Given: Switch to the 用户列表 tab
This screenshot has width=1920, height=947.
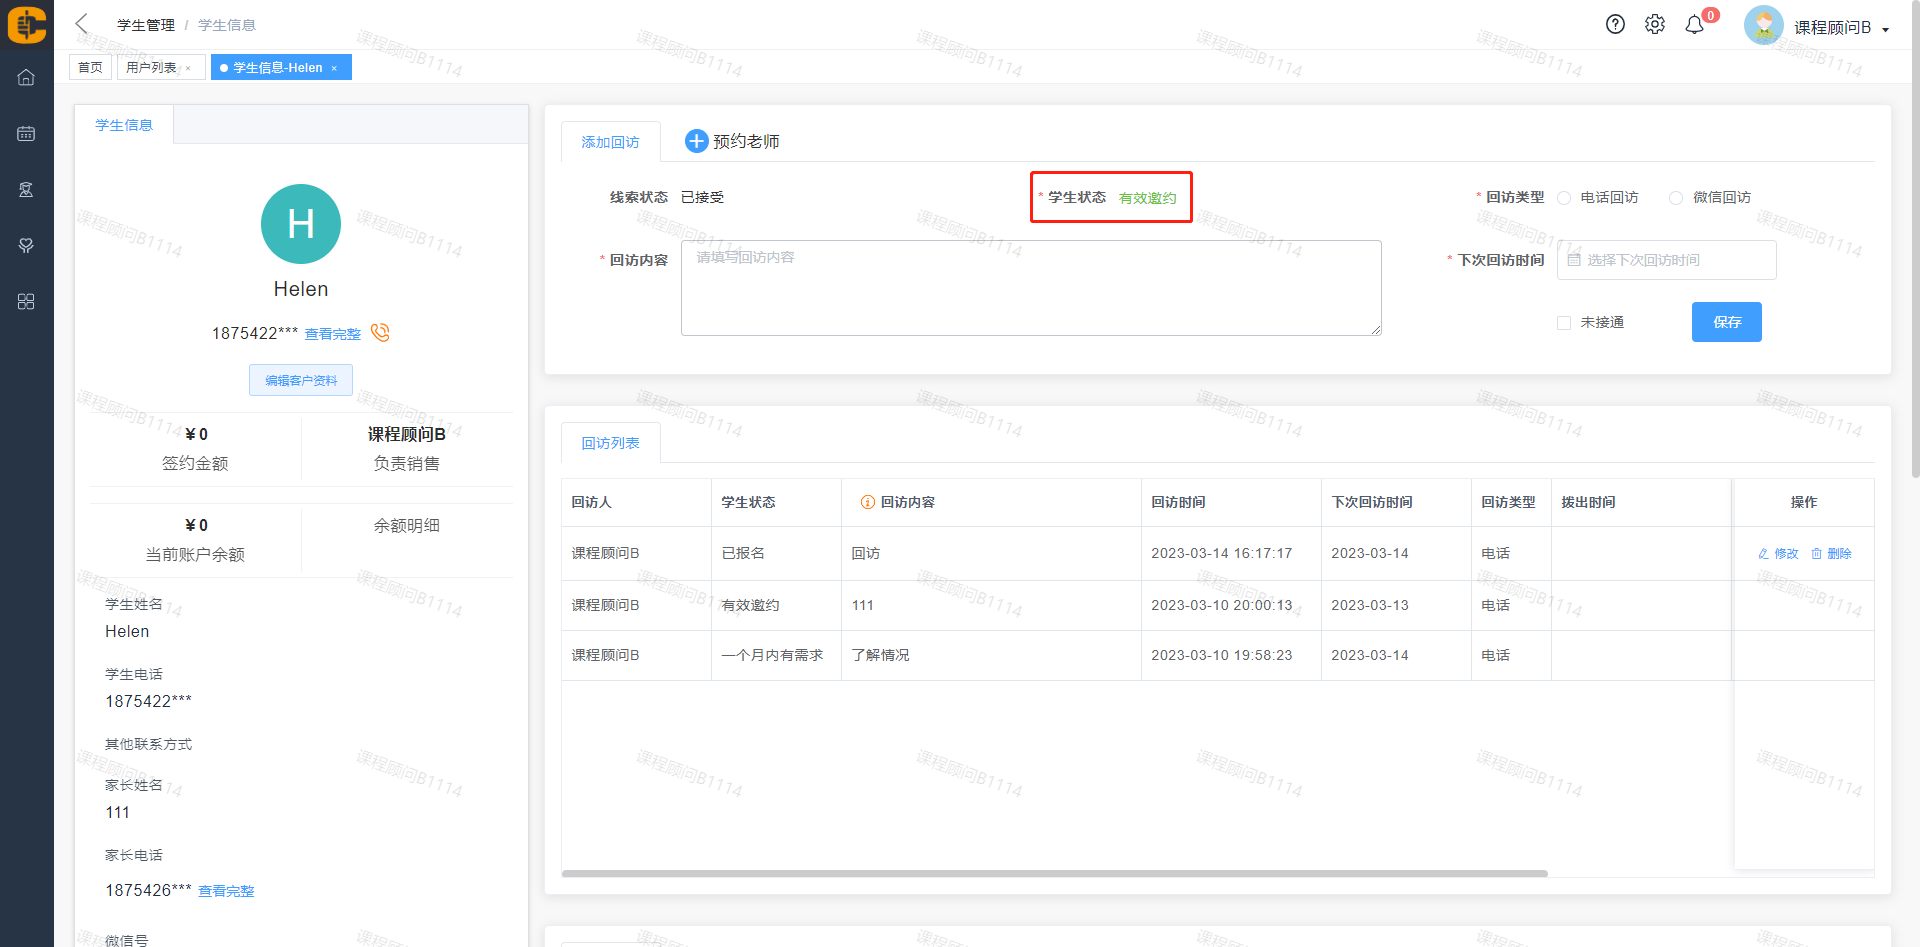Looking at the screenshot, I should point(151,68).
